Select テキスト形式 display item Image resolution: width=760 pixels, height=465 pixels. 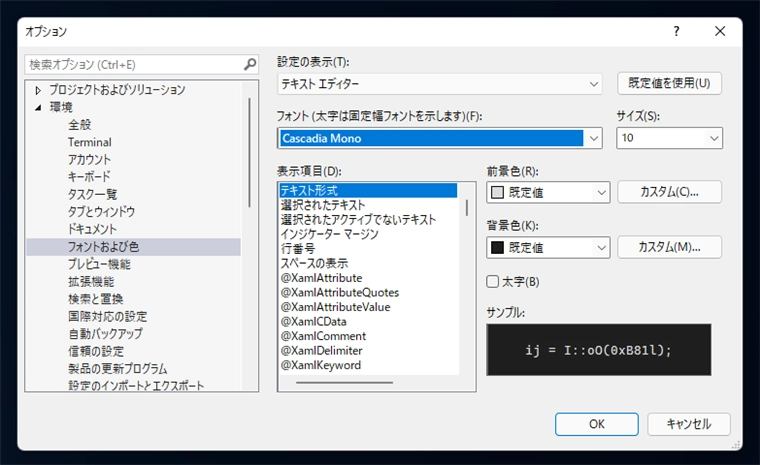(x=368, y=191)
